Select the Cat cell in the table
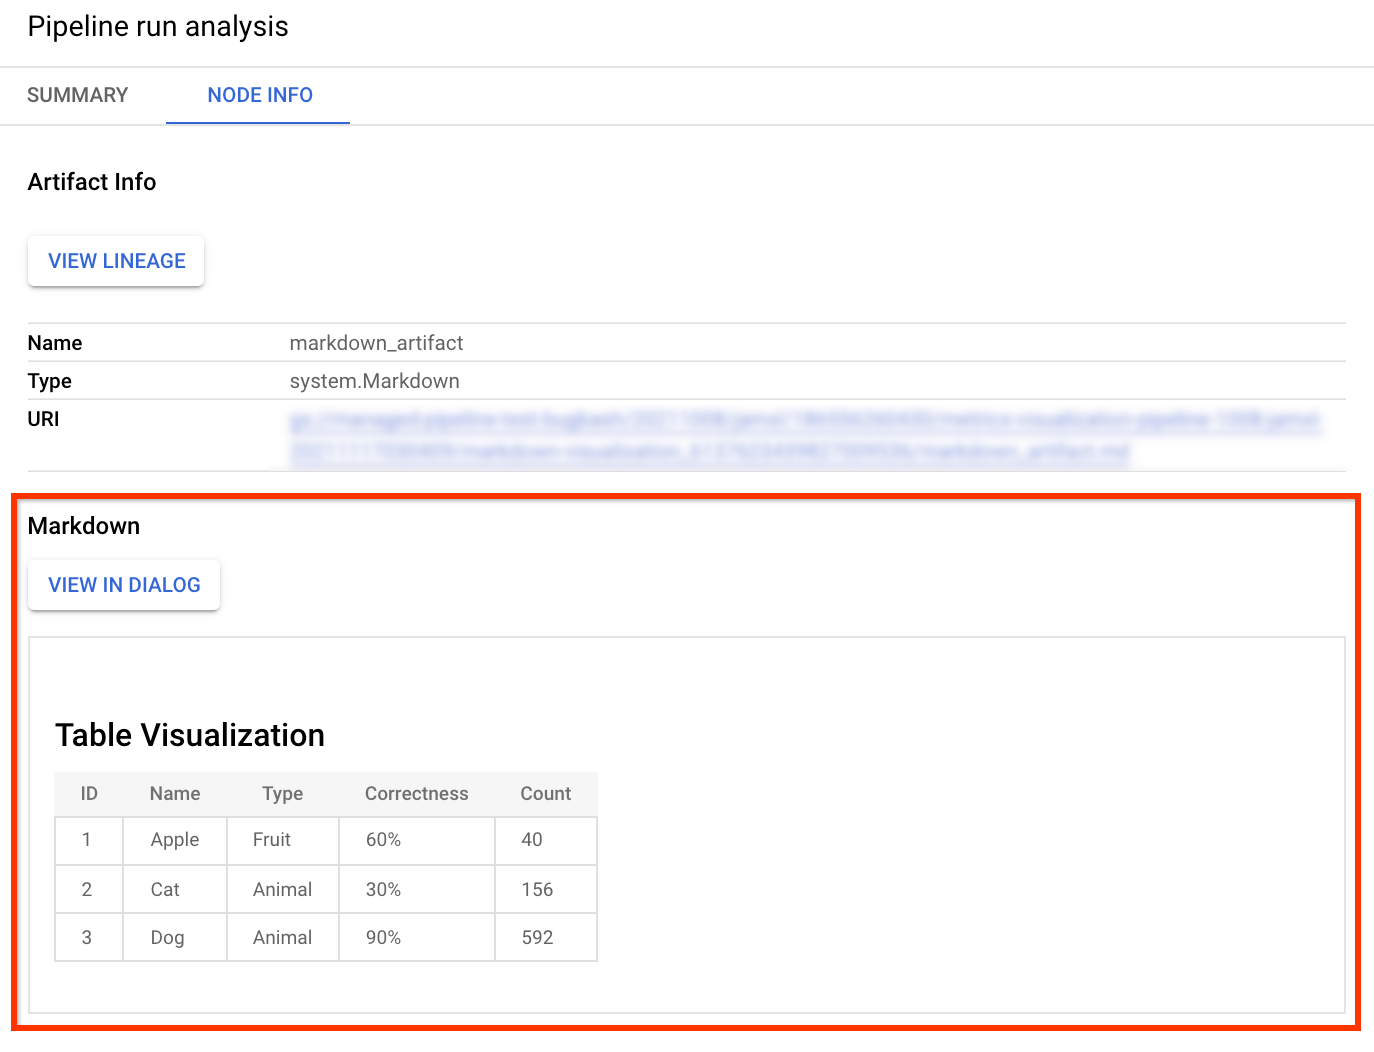This screenshot has height=1052, width=1374. point(165,890)
